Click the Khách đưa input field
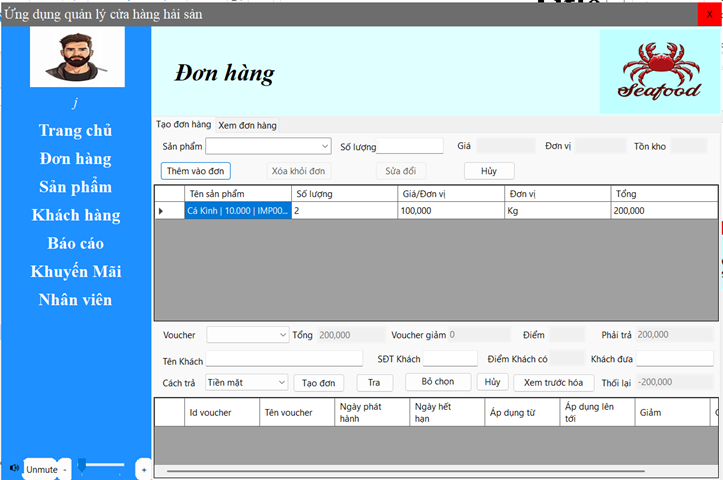723x480 pixels. (x=675, y=358)
